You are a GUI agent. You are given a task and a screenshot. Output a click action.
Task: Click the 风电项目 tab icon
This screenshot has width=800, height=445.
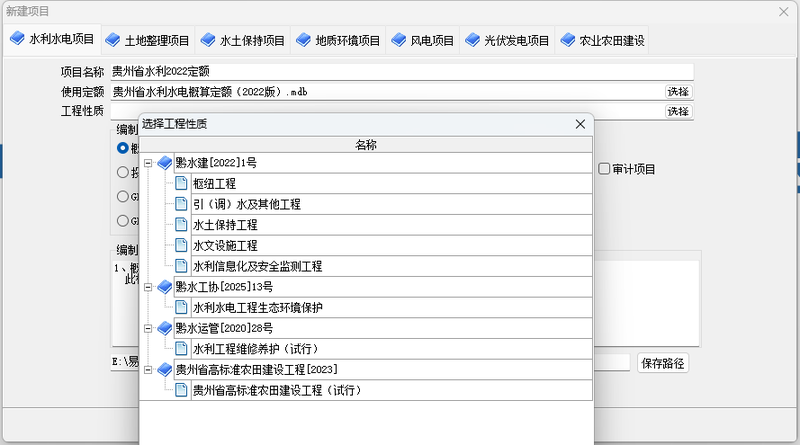pos(398,40)
